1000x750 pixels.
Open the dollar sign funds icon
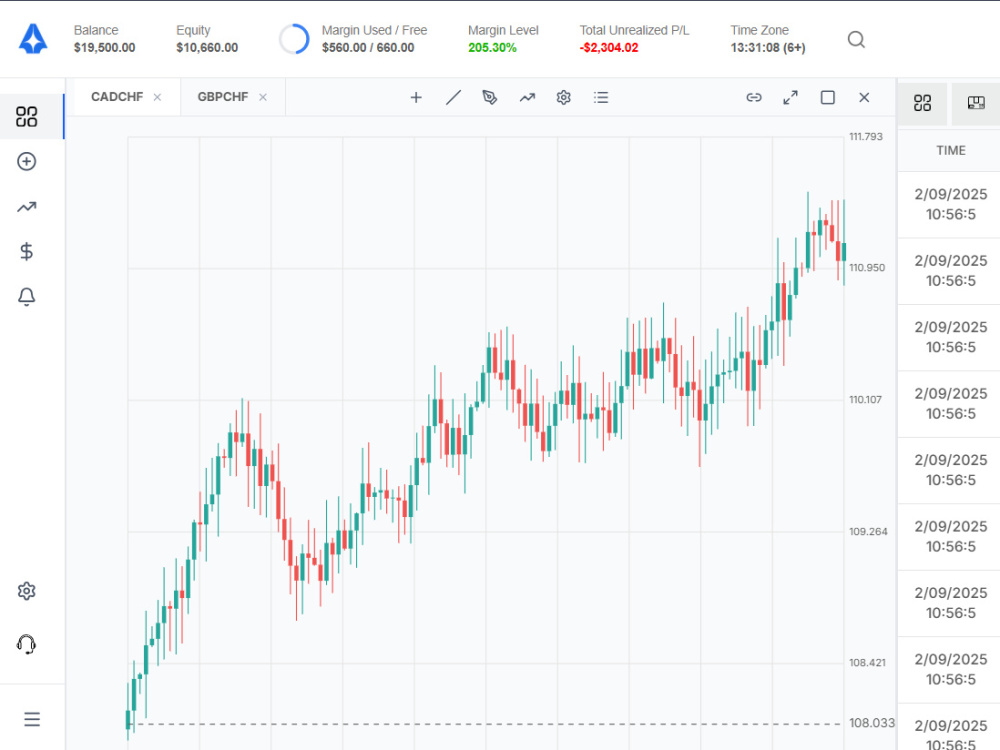coord(26,251)
